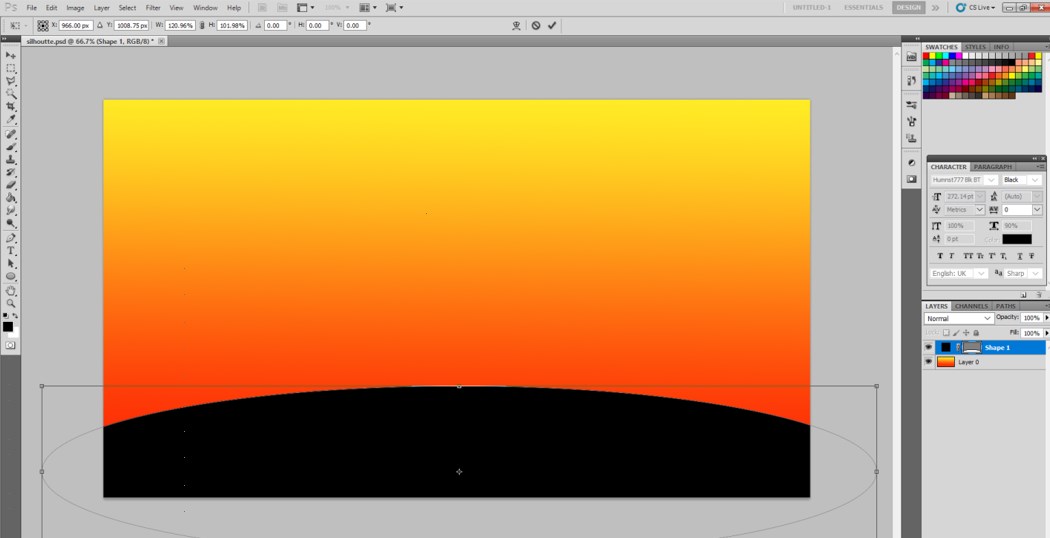Switch to the Channels tab

(x=970, y=306)
